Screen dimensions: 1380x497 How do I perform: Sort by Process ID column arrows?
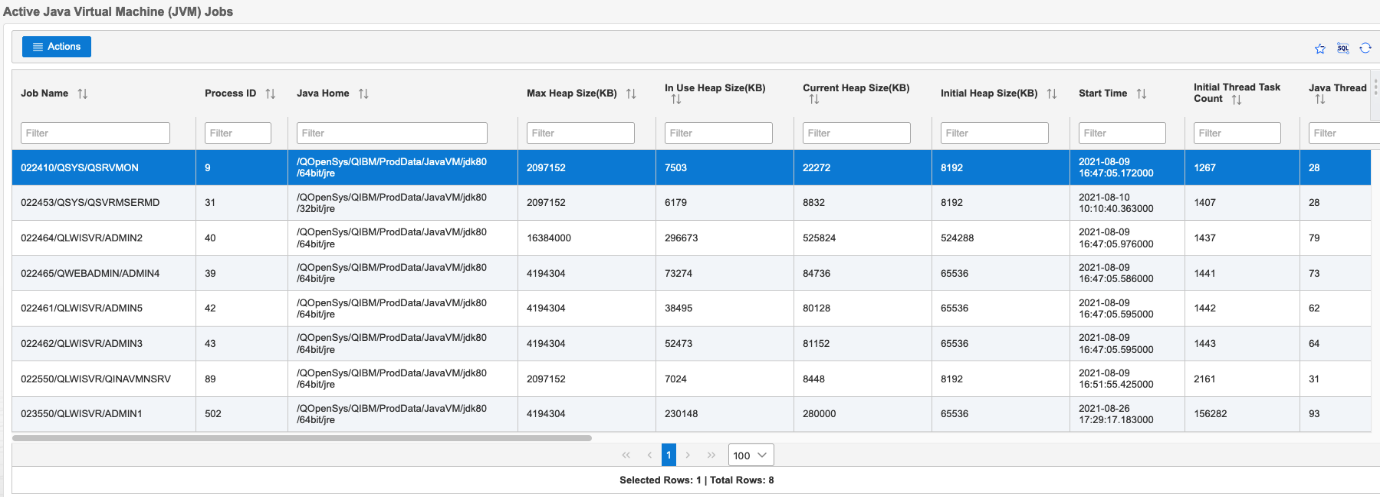click(x=270, y=93)
